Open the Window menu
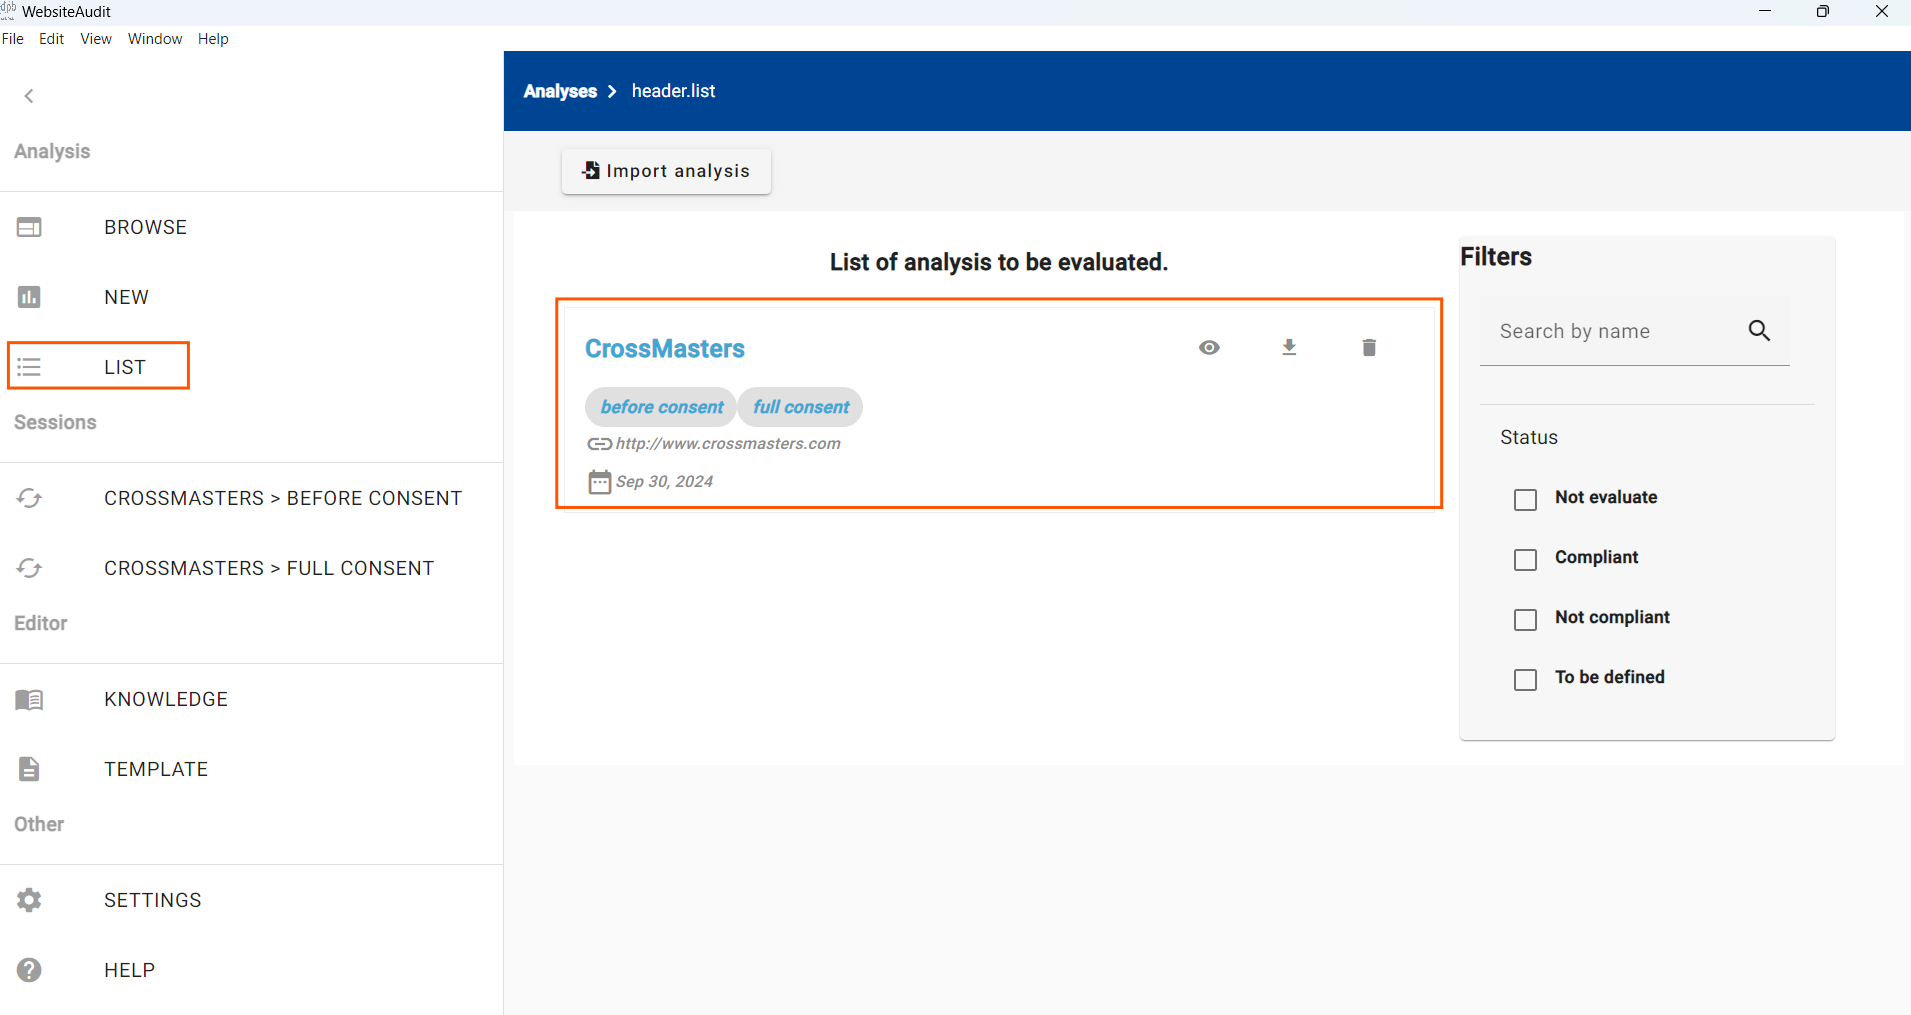1911x1015 pixels. [155, 39]
